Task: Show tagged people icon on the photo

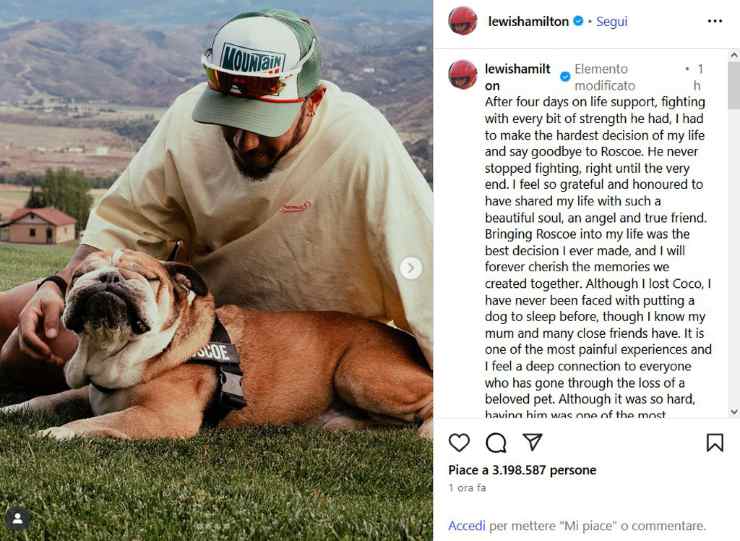Action: 17,518
